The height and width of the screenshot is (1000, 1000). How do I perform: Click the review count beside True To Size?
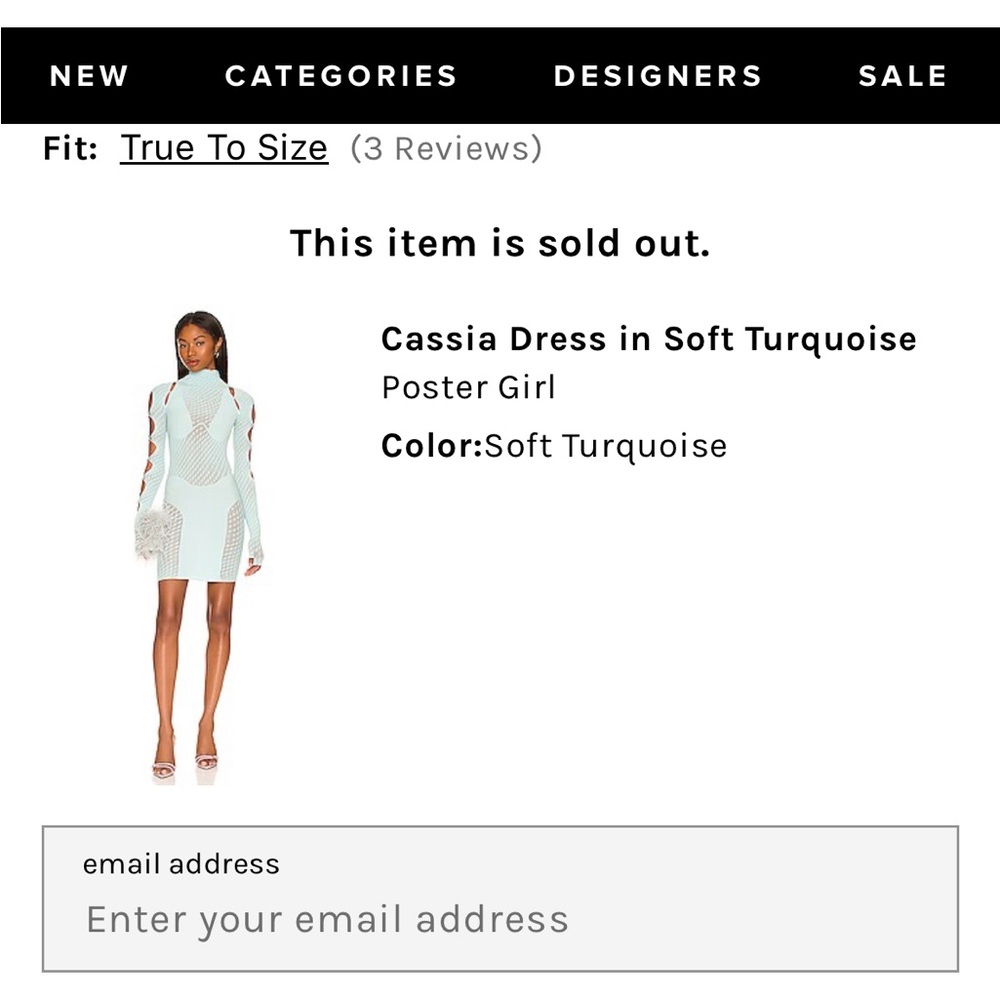point(446,148)
